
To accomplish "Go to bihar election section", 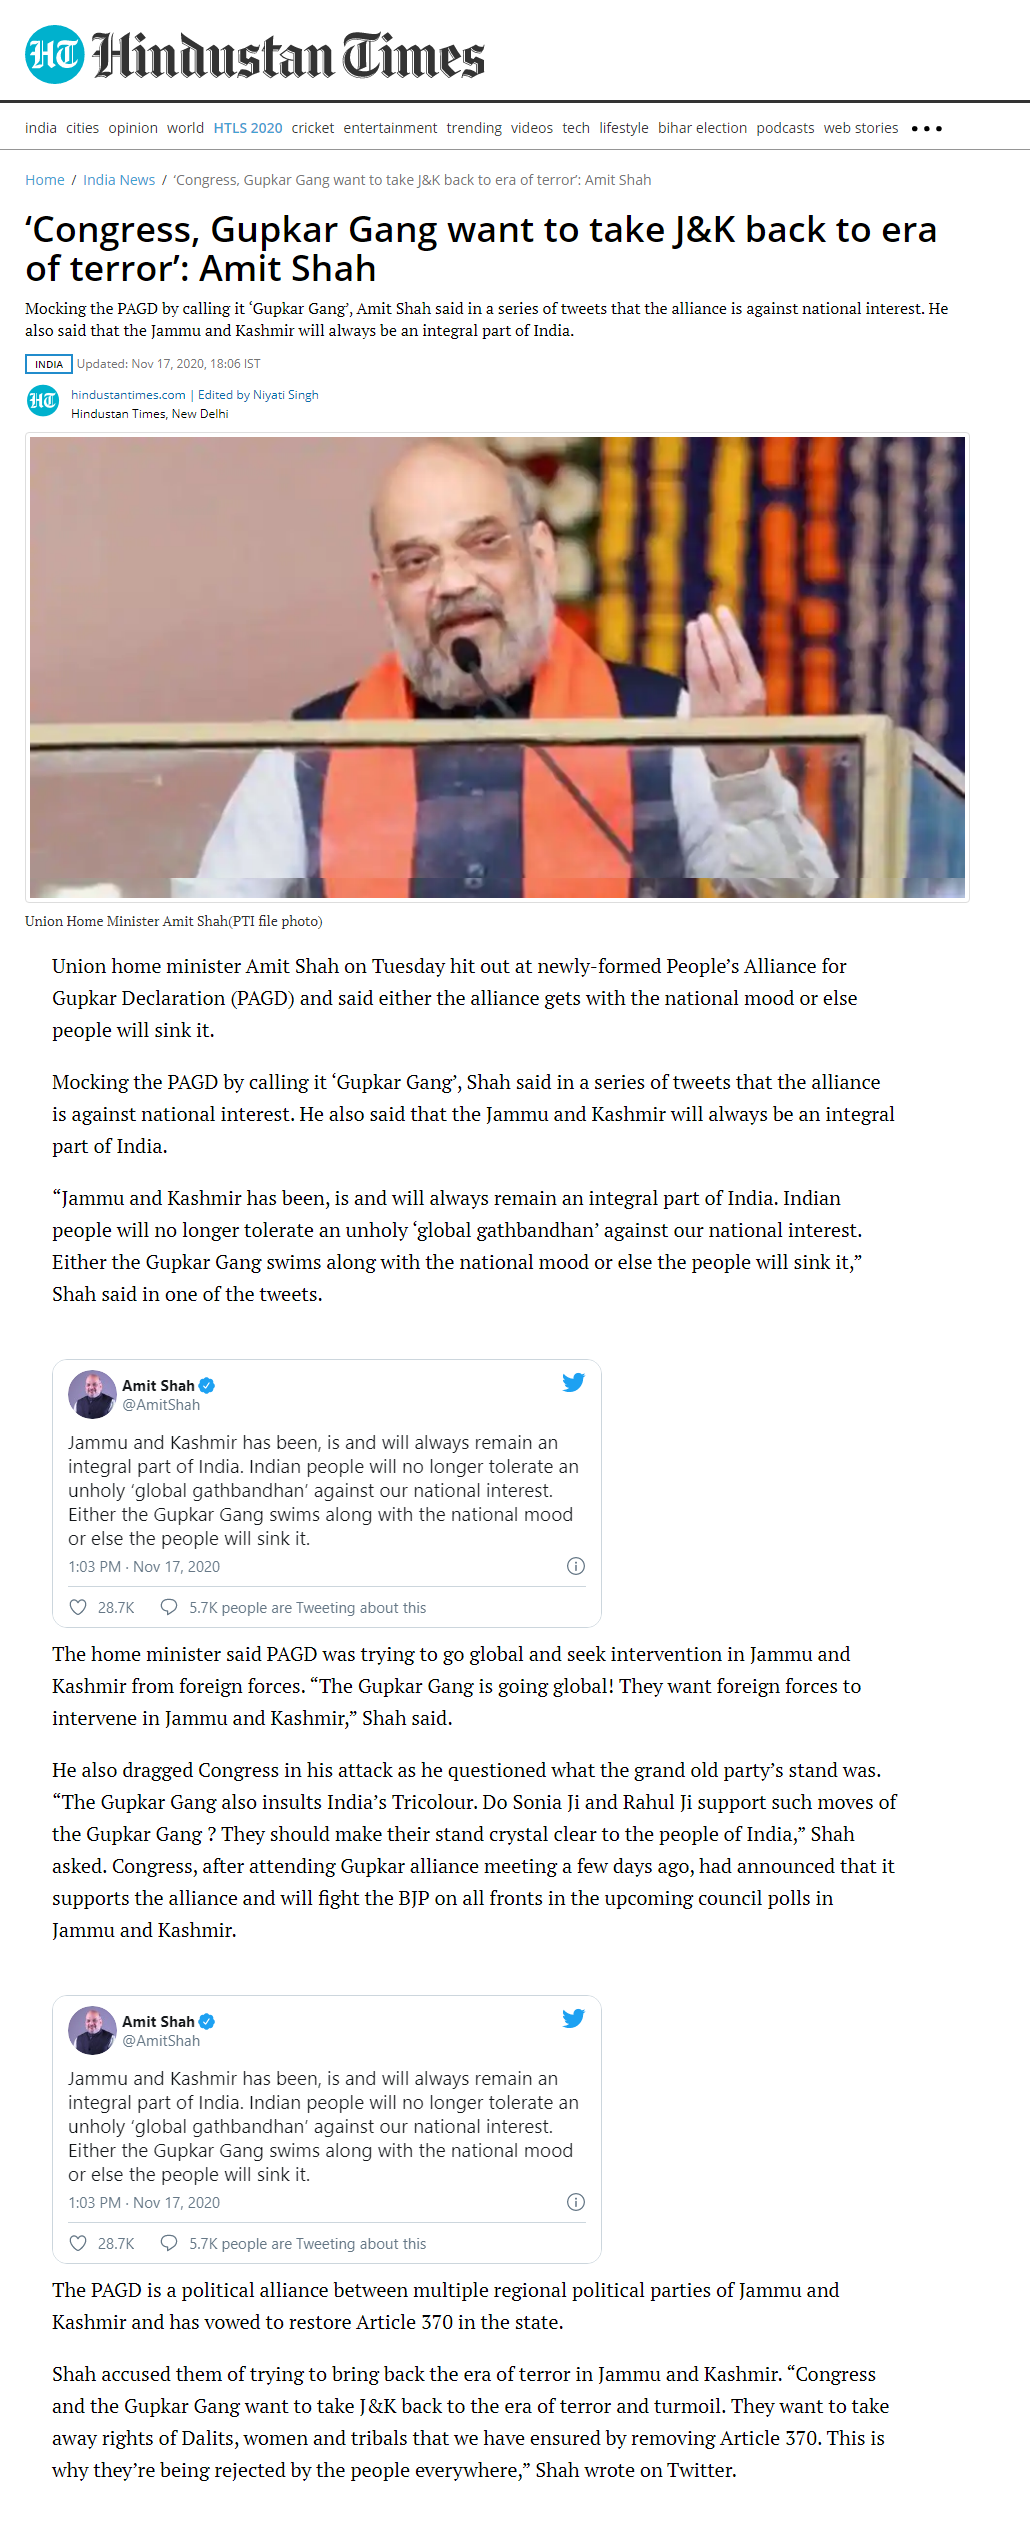I will (702, 128).
